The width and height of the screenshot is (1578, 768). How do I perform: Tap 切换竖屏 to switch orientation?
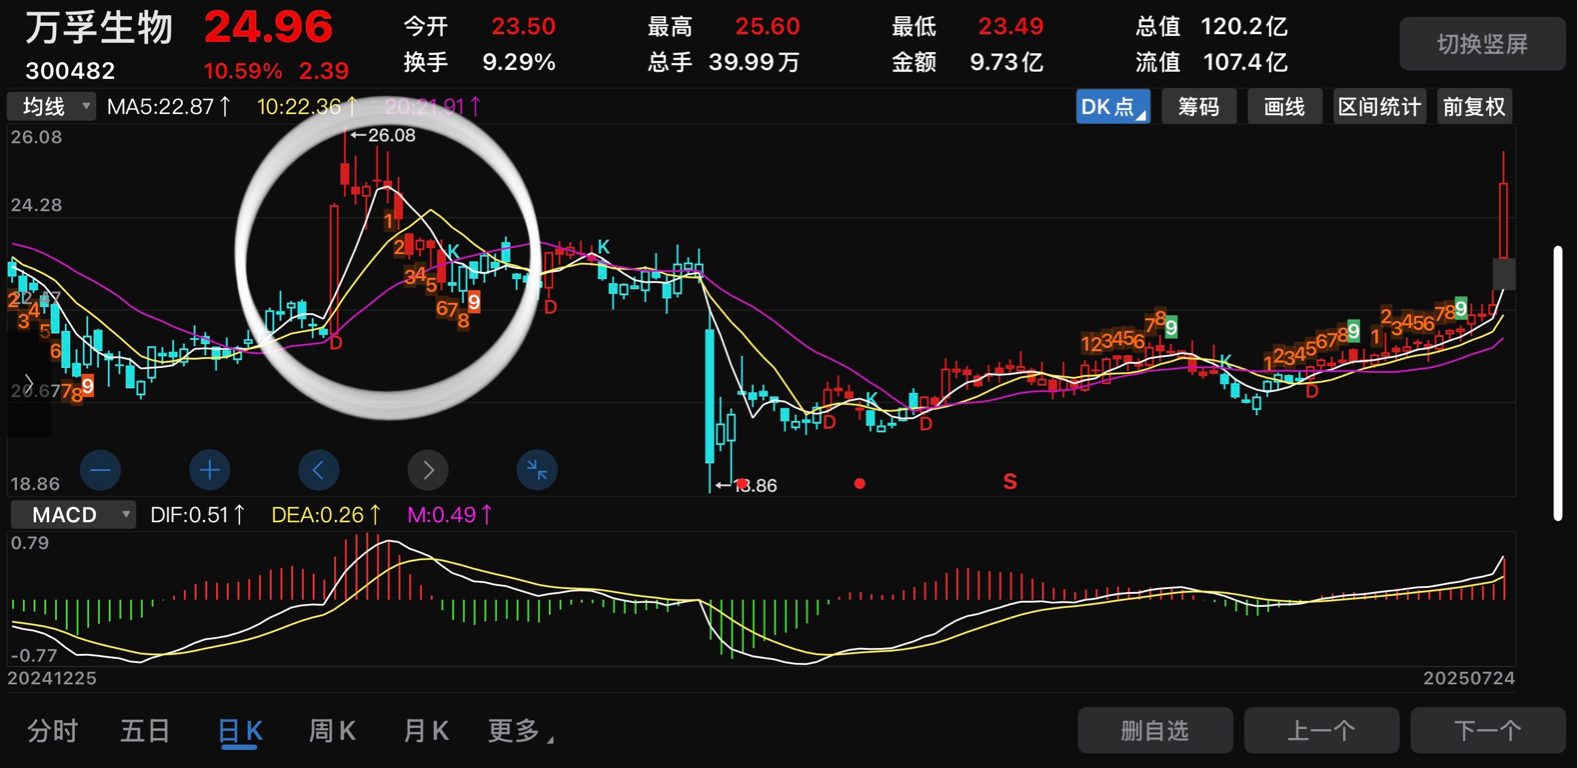tap(1482, 44)
